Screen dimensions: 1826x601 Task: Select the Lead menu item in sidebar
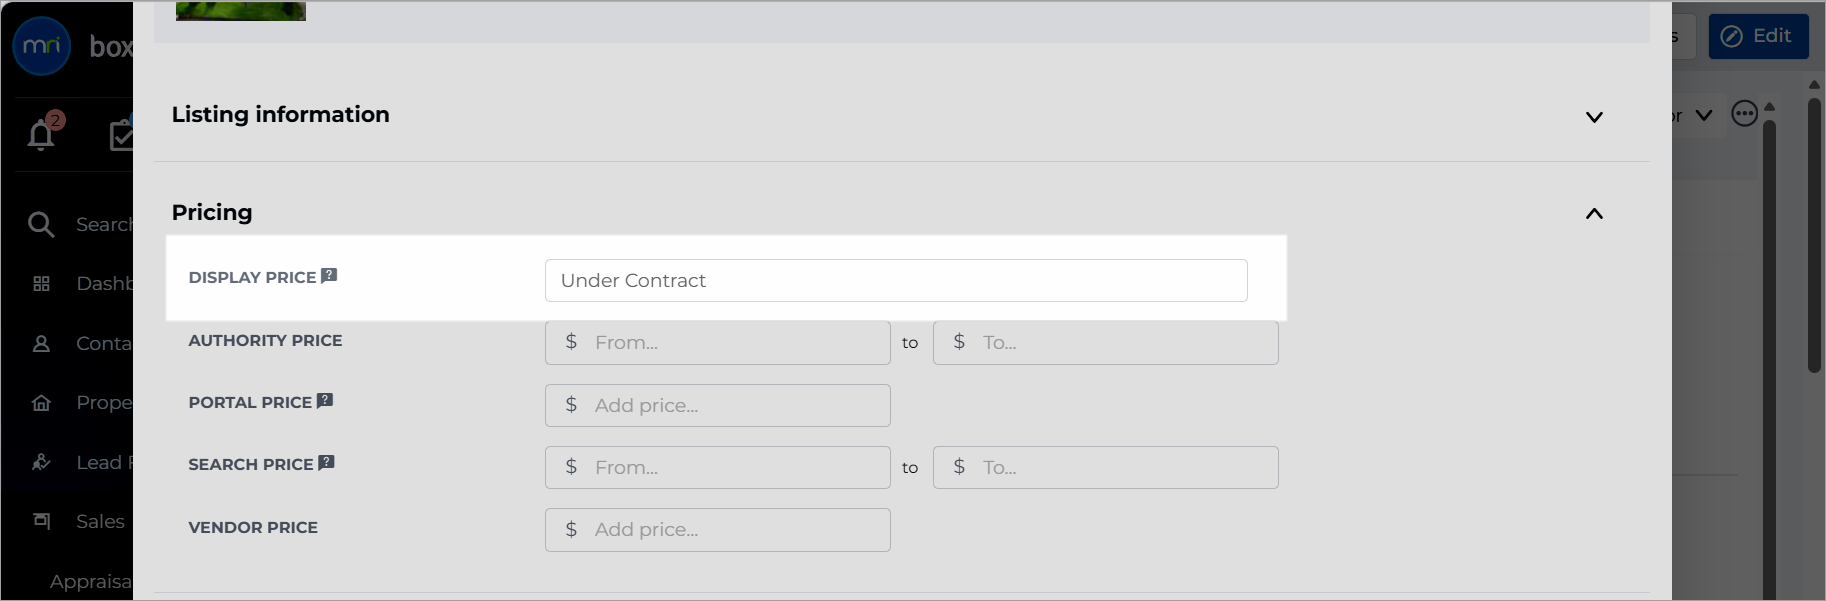(99, 462)
